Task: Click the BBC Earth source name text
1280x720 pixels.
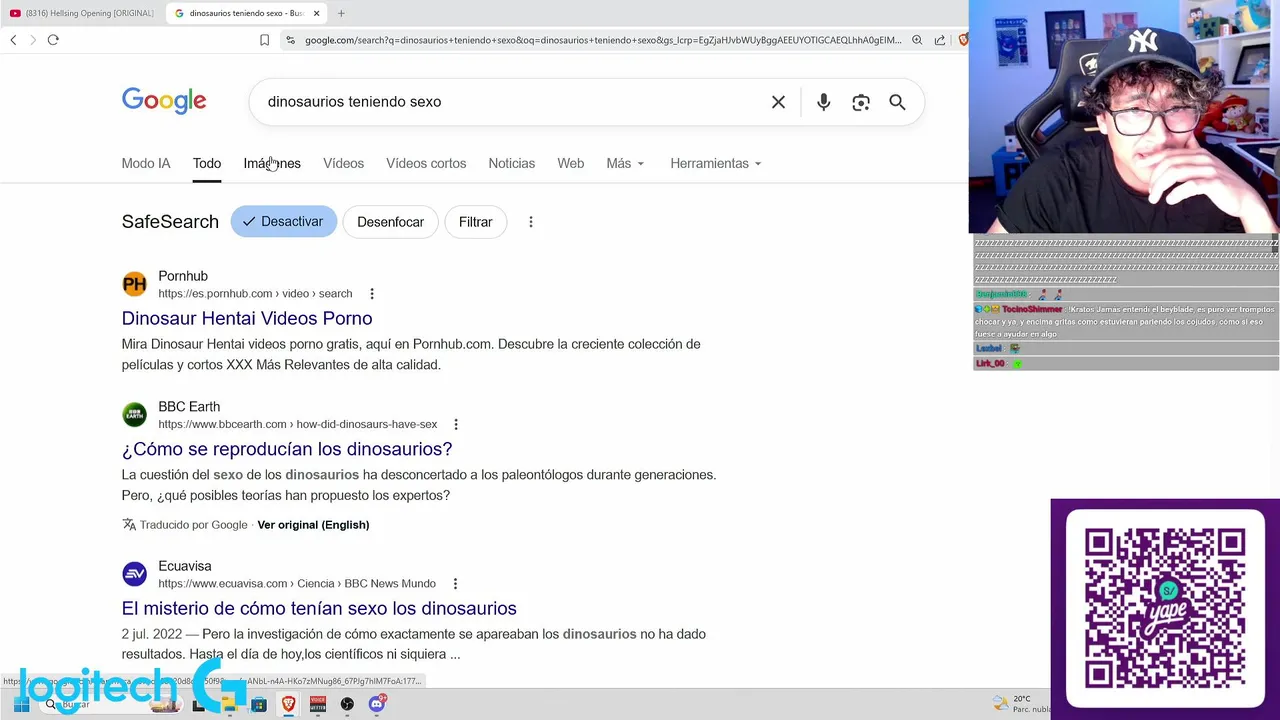Action: 189,407
